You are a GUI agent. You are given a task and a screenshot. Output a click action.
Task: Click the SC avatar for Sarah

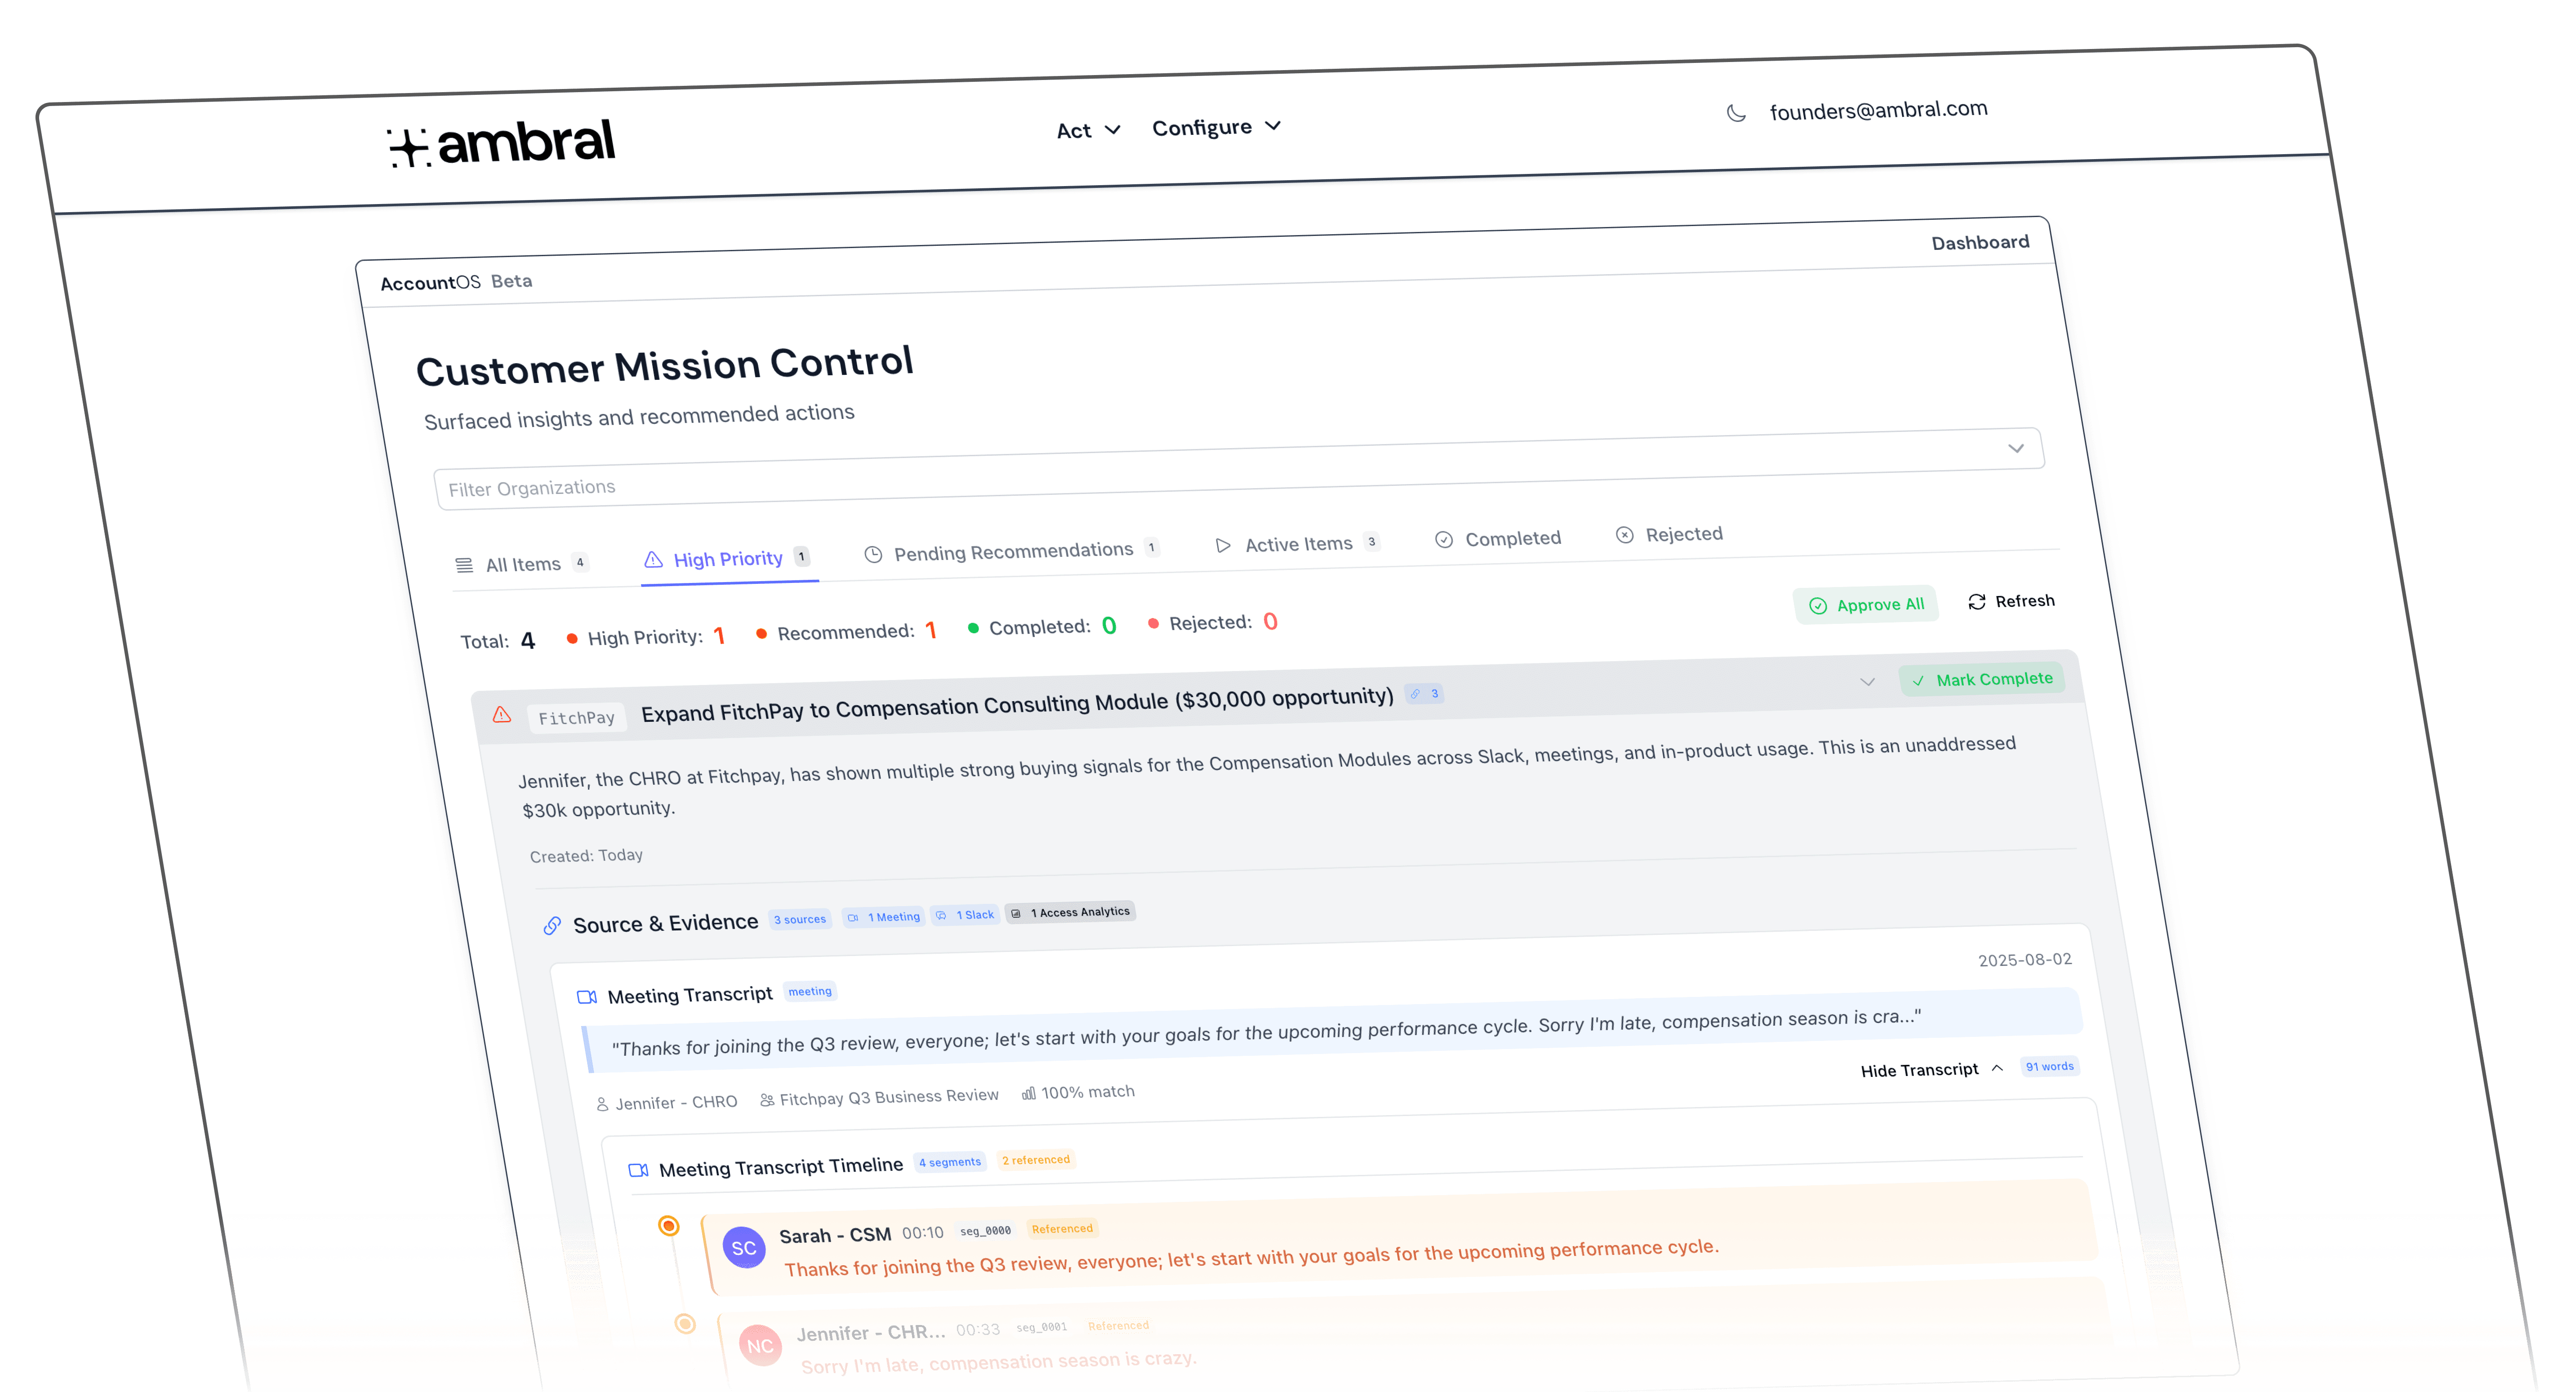(x=744, y=1247)
